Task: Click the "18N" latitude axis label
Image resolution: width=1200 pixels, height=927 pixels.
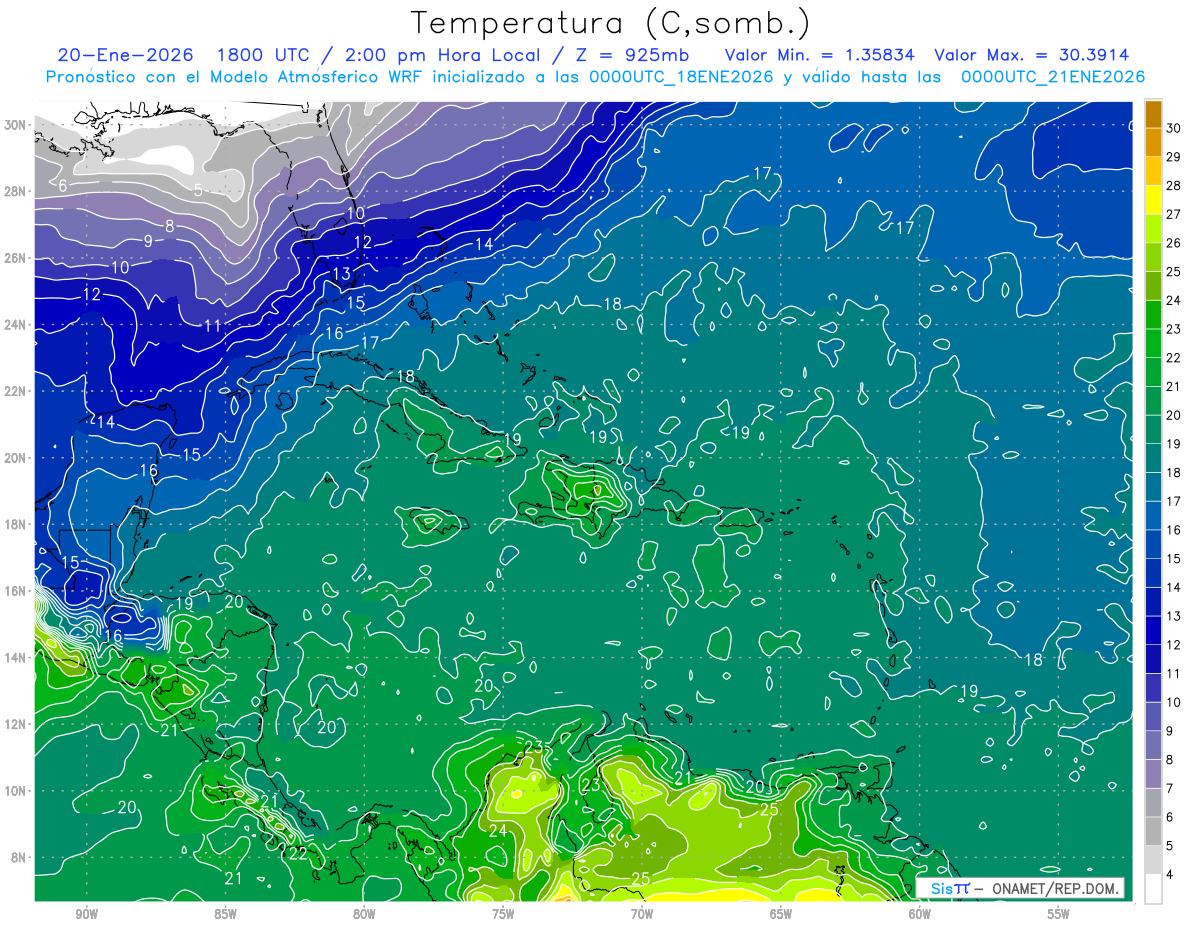Action: 15,524
